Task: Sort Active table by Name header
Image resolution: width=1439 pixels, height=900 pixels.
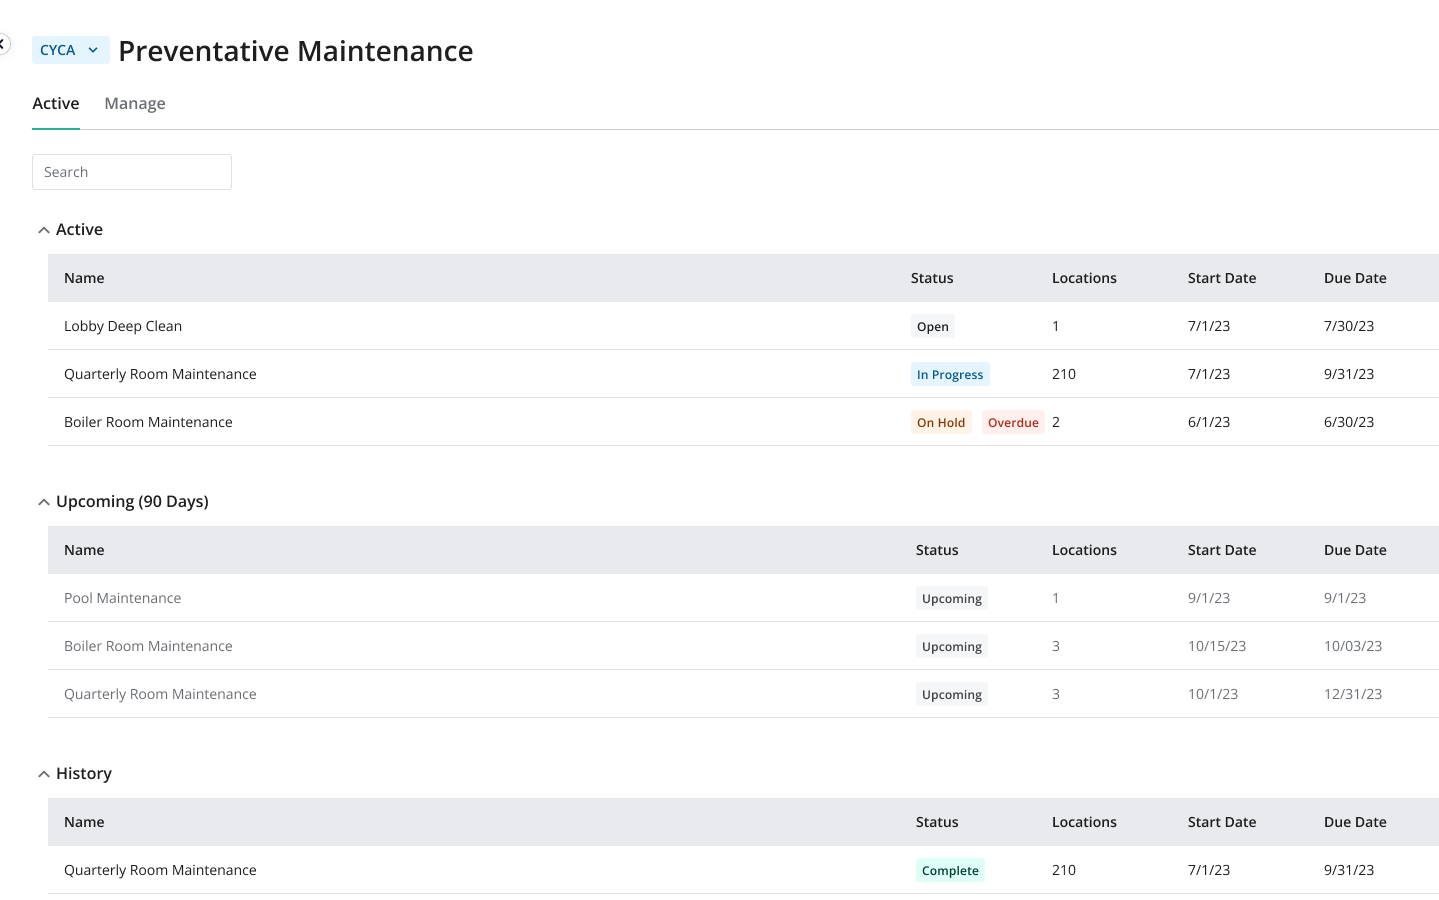Action: pos(84,278)
